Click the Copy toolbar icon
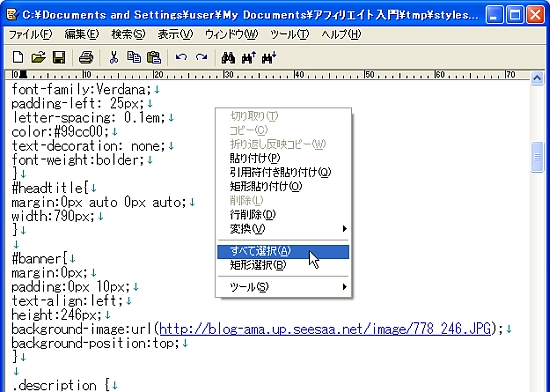This screenshot has height=392, width=550. coord(134,57)
